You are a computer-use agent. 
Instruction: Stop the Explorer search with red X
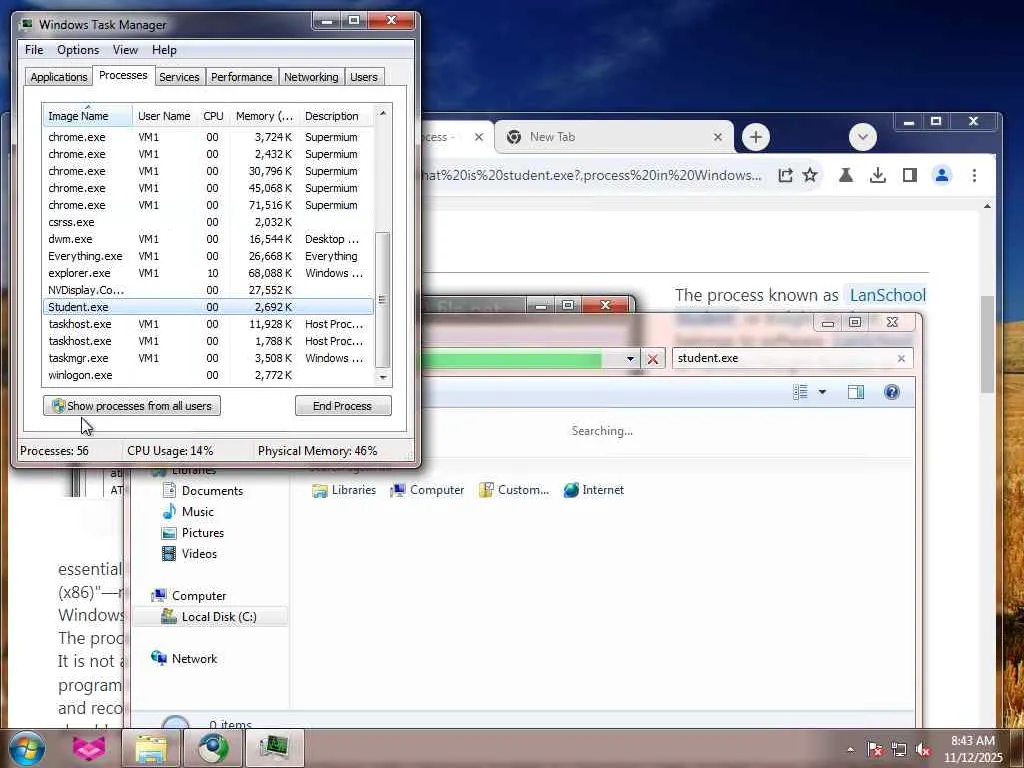pyautogui.click(x=652, y=359)
